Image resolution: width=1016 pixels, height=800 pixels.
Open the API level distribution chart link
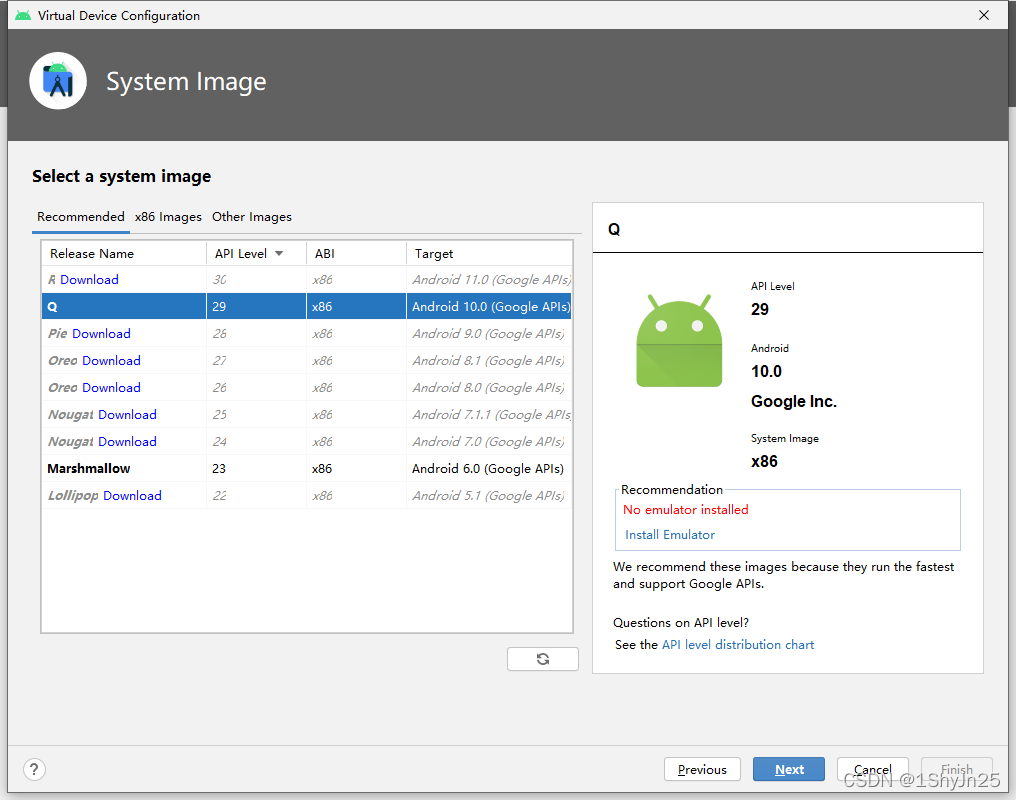tap(738, 645)
